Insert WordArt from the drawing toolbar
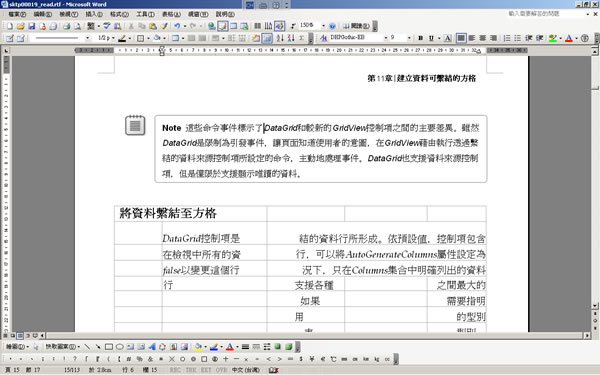 [x=152, y=347]
